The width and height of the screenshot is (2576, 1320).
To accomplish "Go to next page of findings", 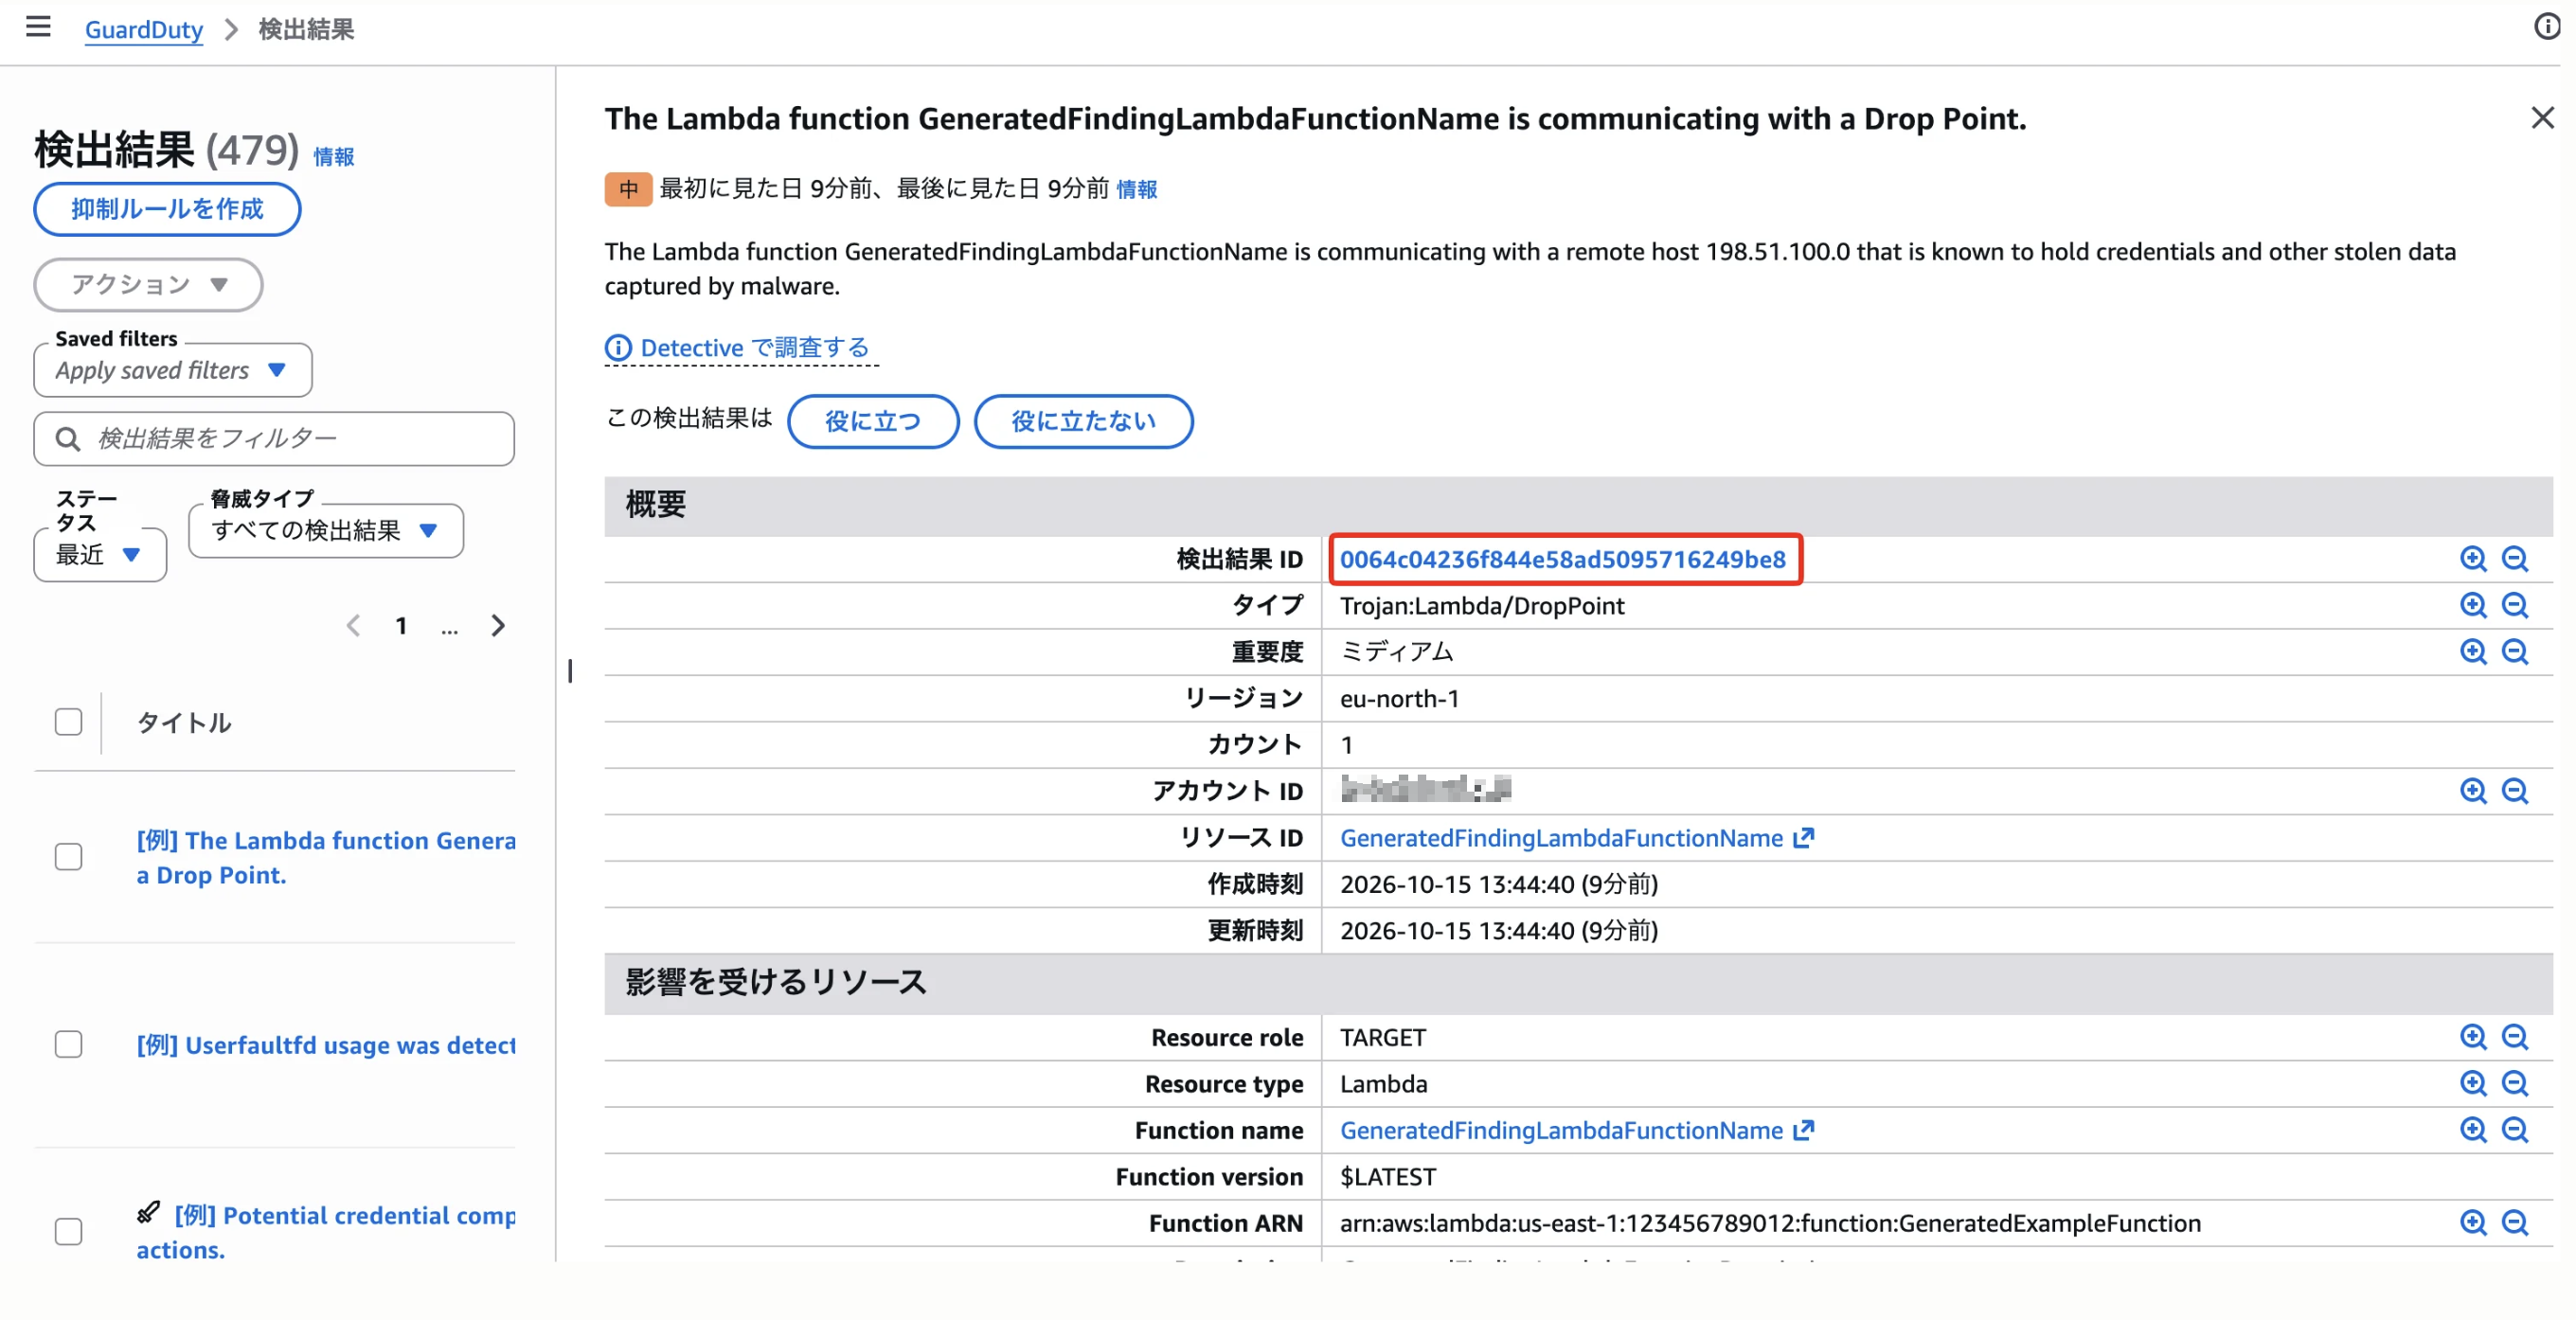I will pos(498,626).
